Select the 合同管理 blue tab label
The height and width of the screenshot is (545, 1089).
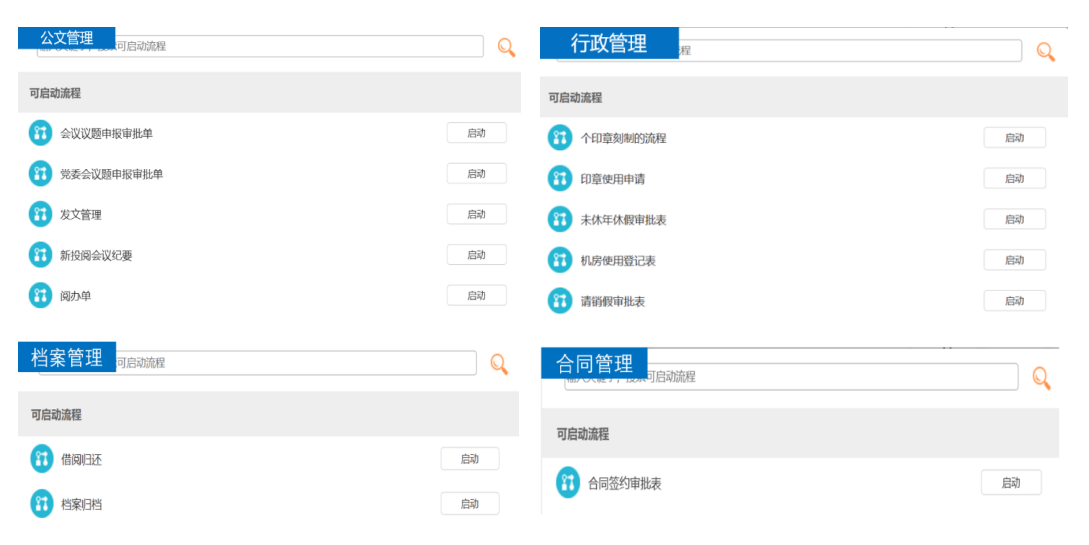pyautogui.click(x=594, y=363)
